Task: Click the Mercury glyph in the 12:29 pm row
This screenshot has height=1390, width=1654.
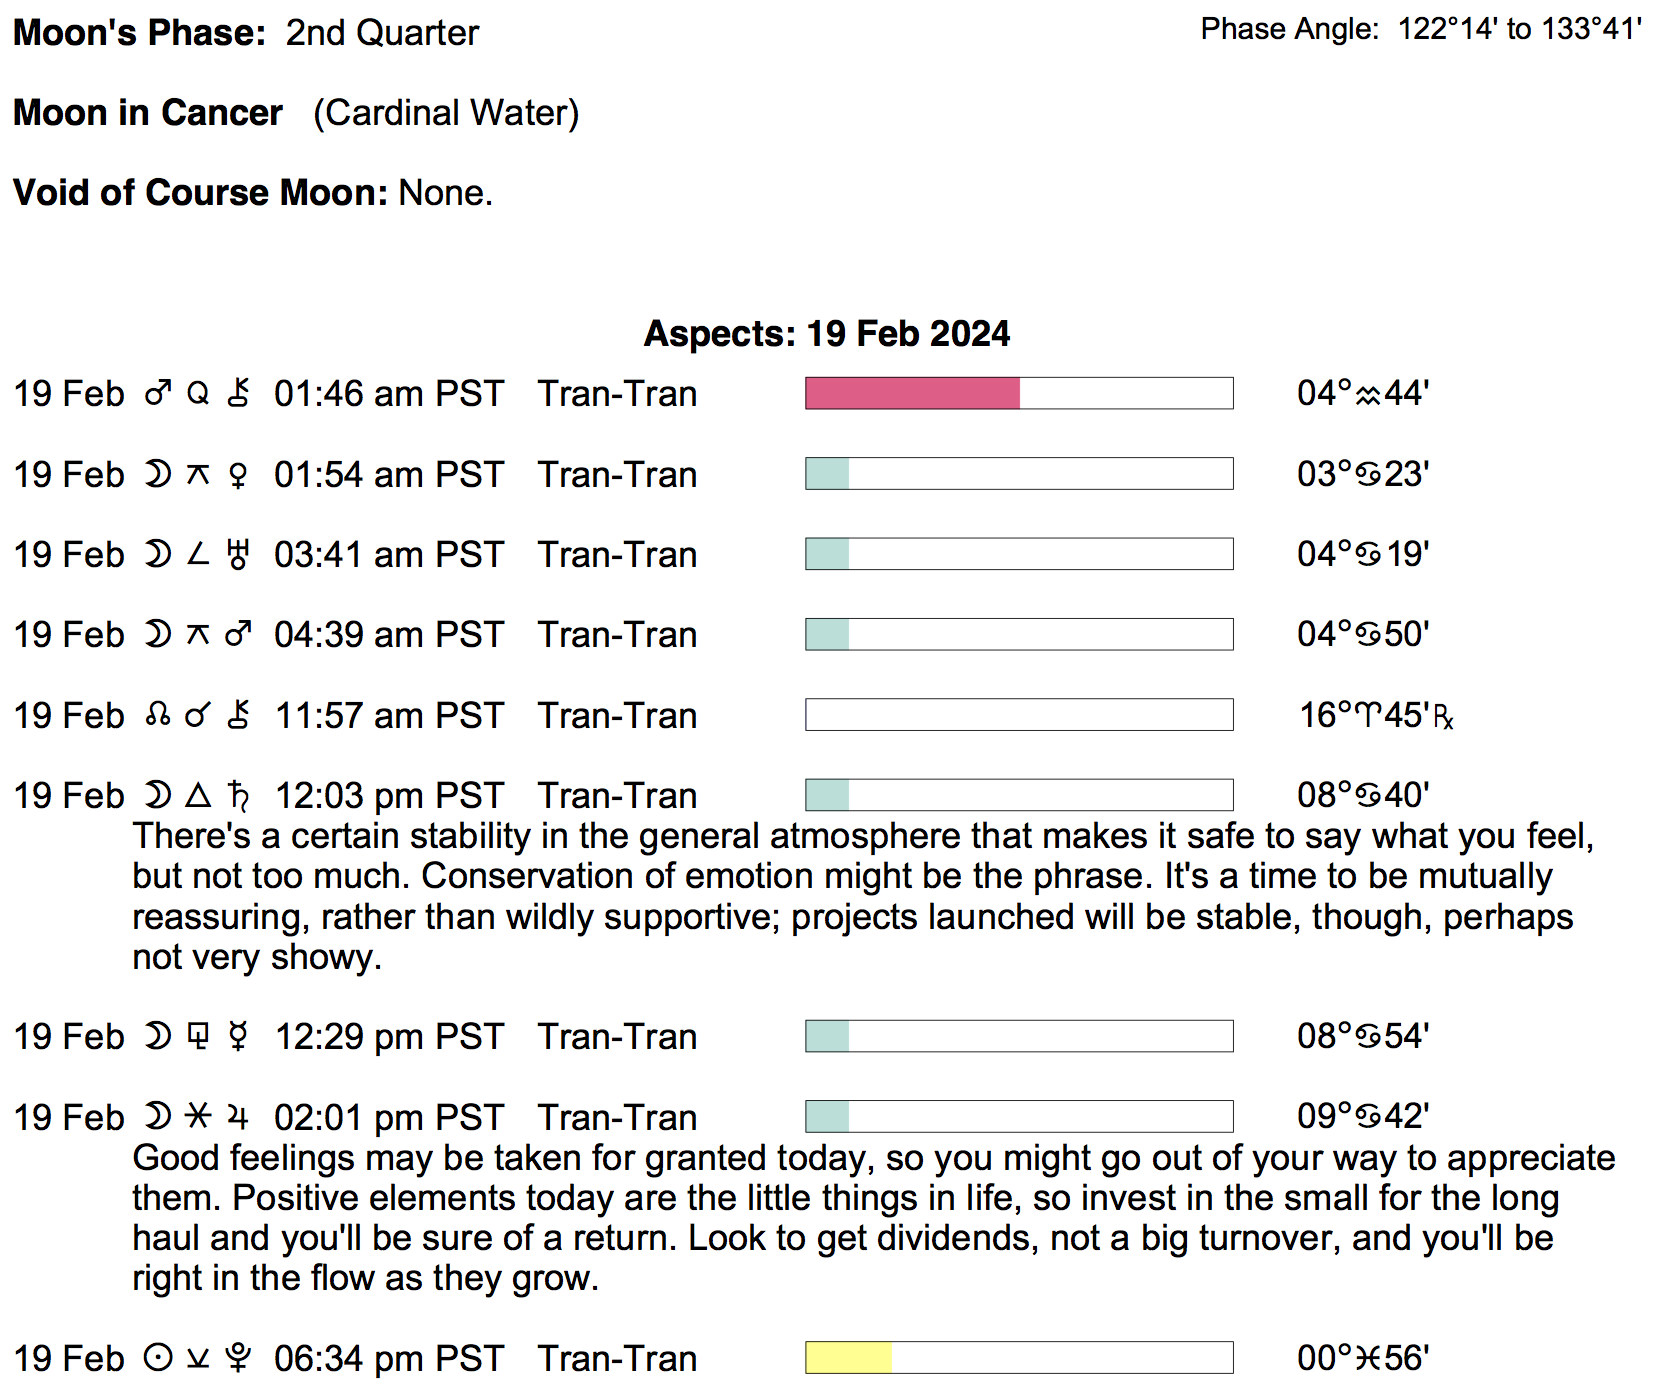Action: 238,1037
